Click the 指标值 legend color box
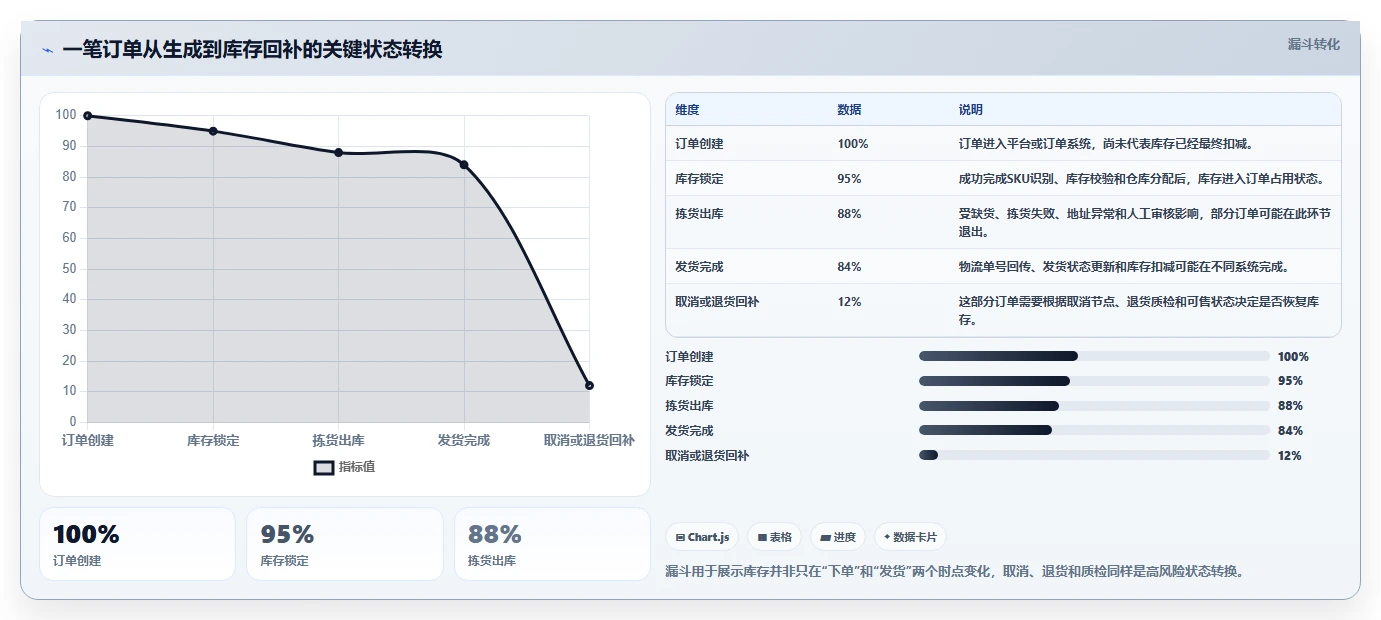This screenshot has width=1381, height=620. [324, 467]
